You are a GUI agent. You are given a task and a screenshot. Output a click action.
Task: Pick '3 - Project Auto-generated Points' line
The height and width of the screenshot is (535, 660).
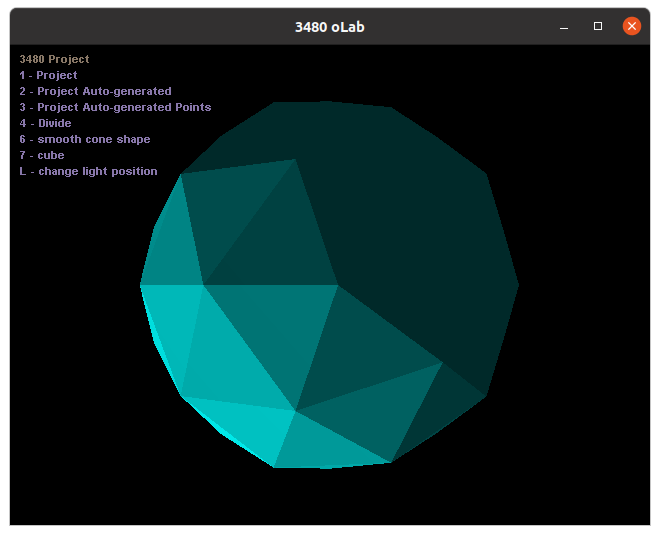[x=115, y=107]
